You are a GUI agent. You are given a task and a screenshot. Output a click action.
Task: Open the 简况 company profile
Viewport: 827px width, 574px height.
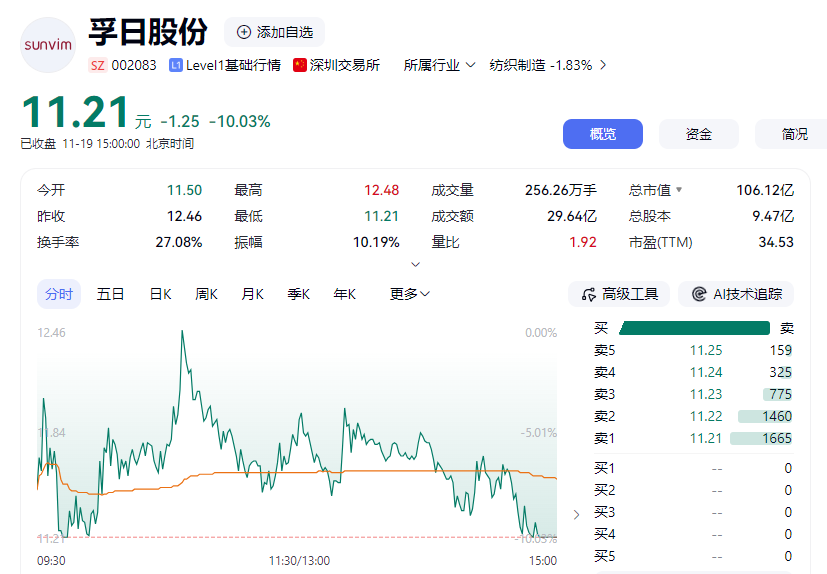point(794,134)
